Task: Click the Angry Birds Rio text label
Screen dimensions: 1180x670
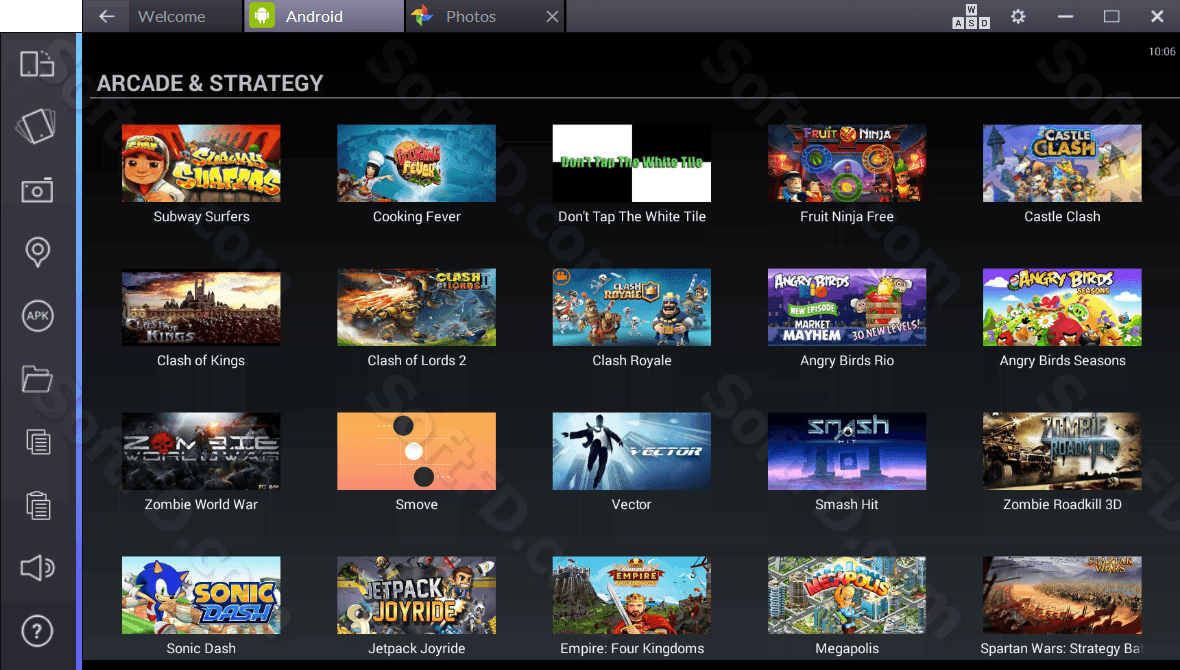Action: pos(847,361)
